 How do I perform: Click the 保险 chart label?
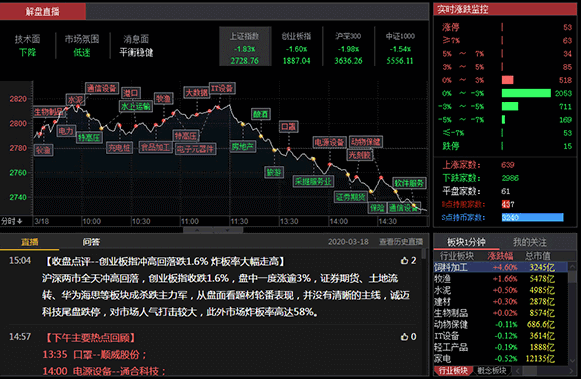[x=377, y=208]
